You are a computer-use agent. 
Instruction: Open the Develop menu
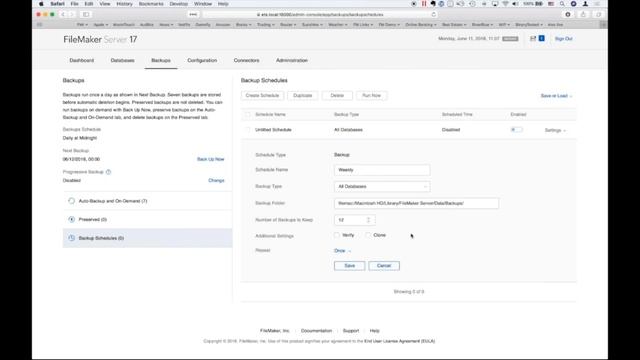click(x=179, y=4)
